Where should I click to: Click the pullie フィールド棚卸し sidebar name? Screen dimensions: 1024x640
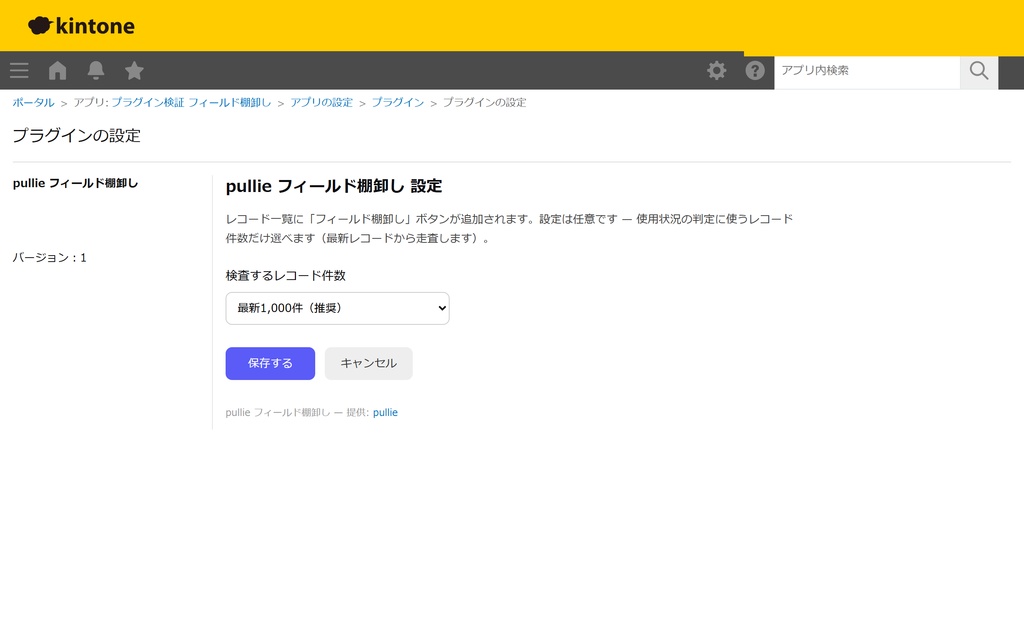pos(76,184)
